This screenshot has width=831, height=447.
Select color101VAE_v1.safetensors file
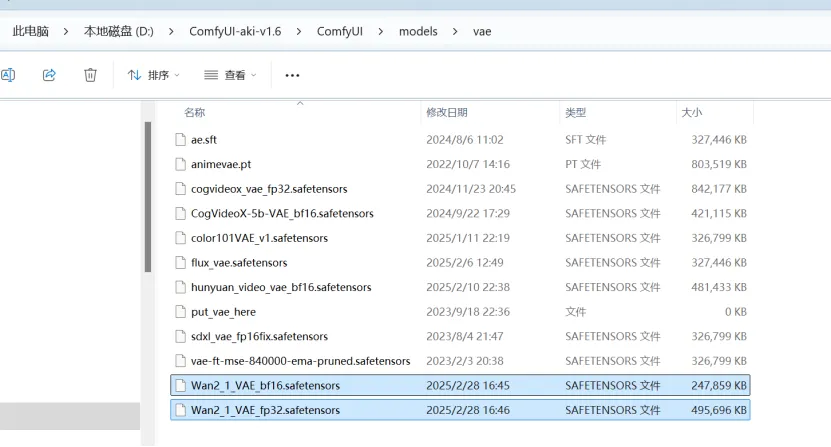(x=460, y=238)
